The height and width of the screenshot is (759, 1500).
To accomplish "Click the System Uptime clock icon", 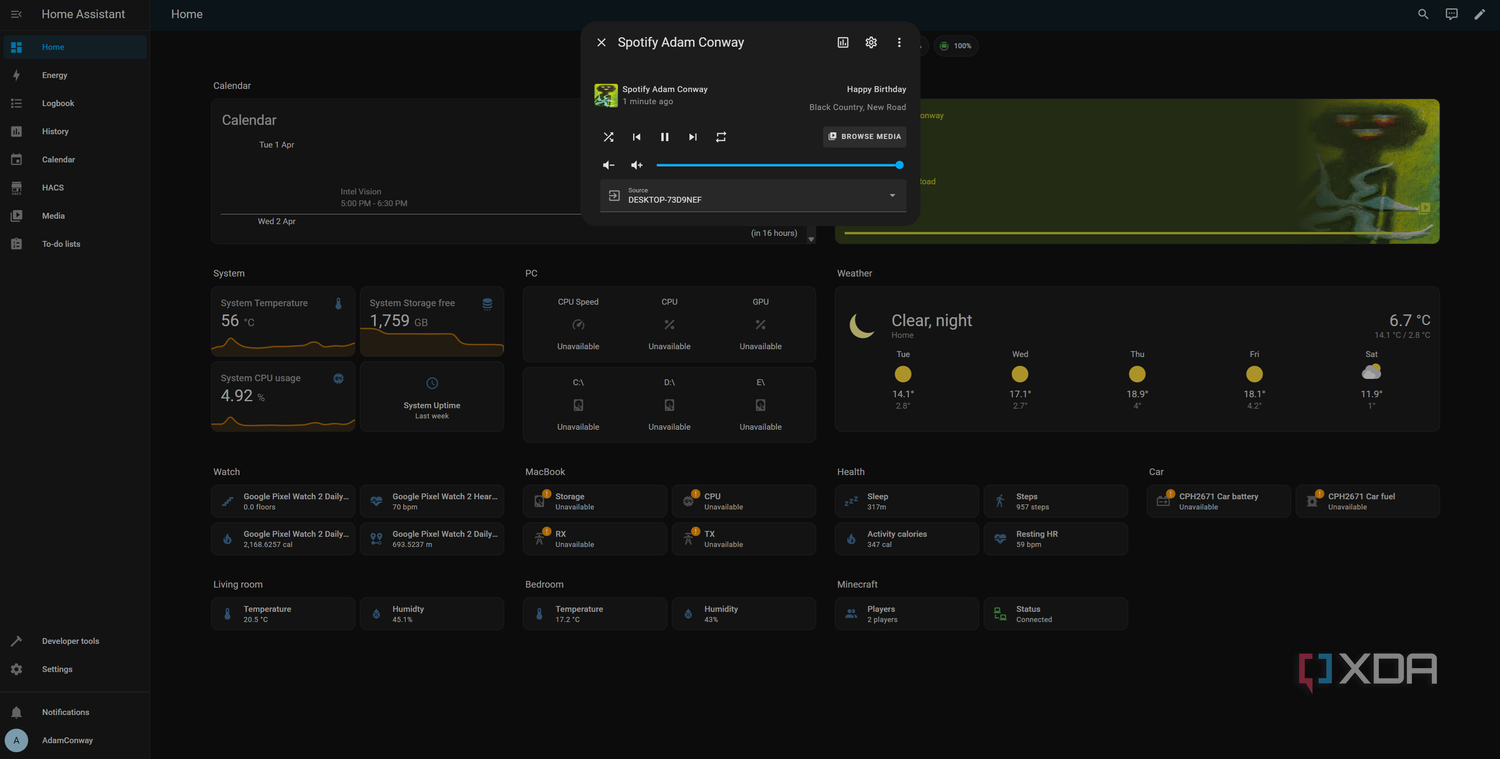I will [432, 383].
